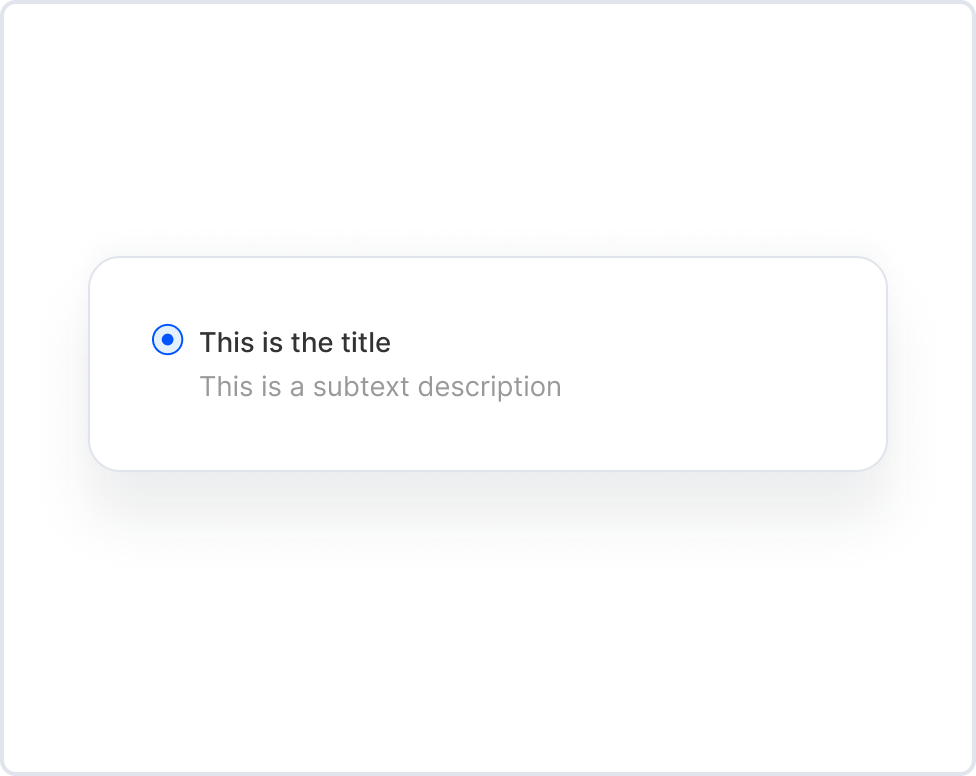Click the "This is the title" label

pyautogui.click(x=295, y=343)
